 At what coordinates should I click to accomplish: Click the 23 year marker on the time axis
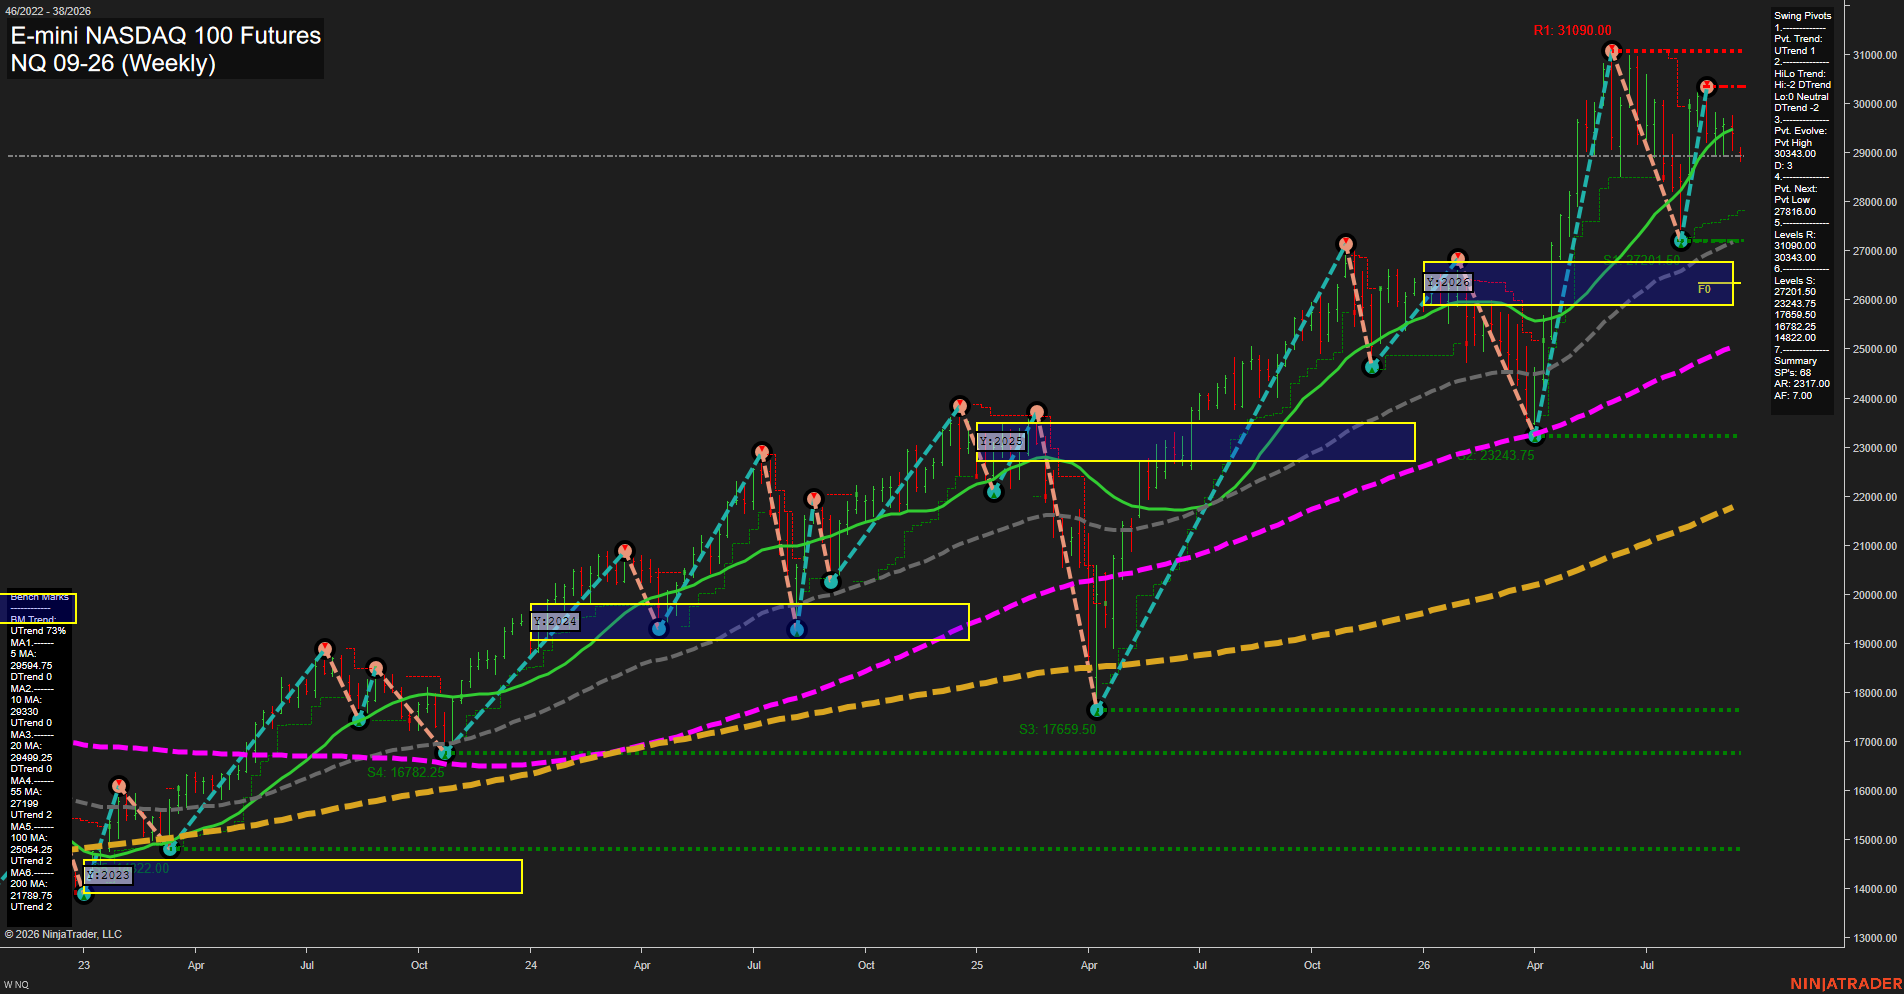(x=84, y=965)
